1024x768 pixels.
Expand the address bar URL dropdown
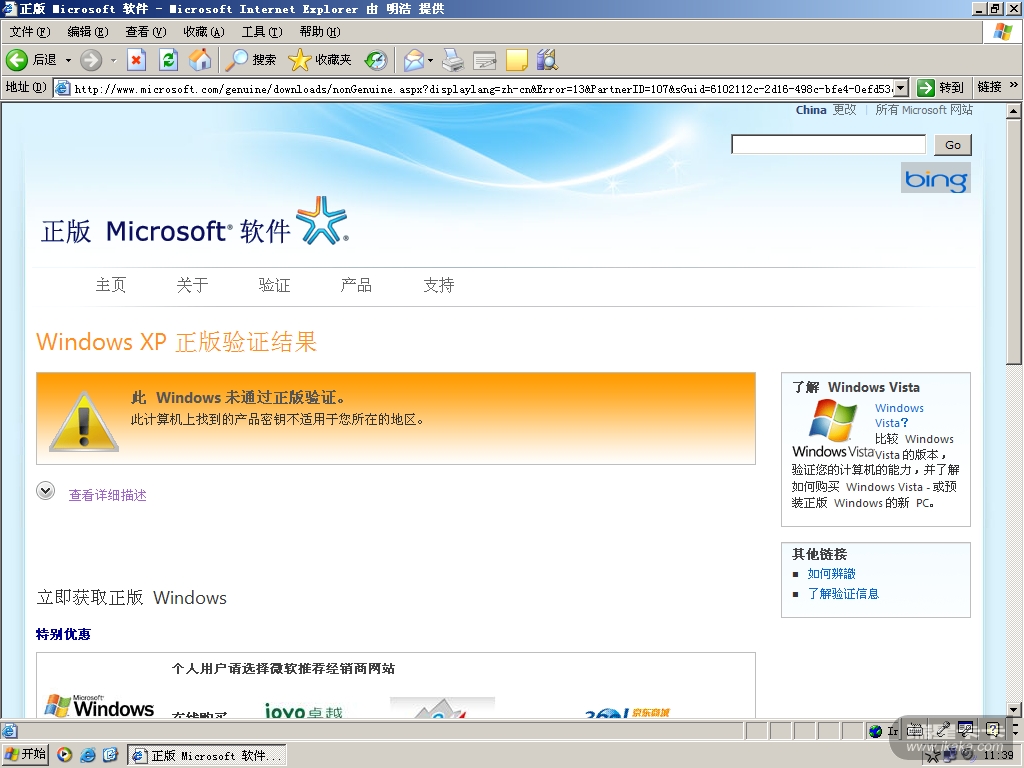(901, 88)
